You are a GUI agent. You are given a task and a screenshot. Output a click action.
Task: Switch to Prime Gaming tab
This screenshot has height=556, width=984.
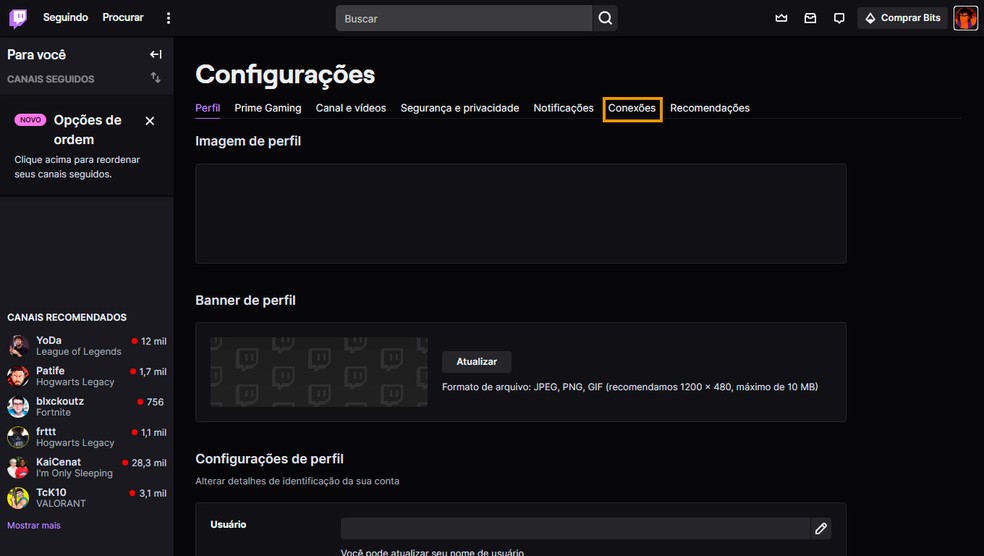(268, 108)
